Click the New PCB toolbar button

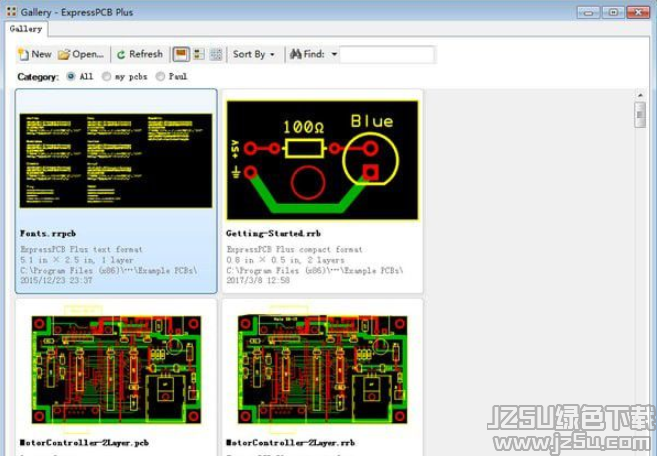pos(34,54)
